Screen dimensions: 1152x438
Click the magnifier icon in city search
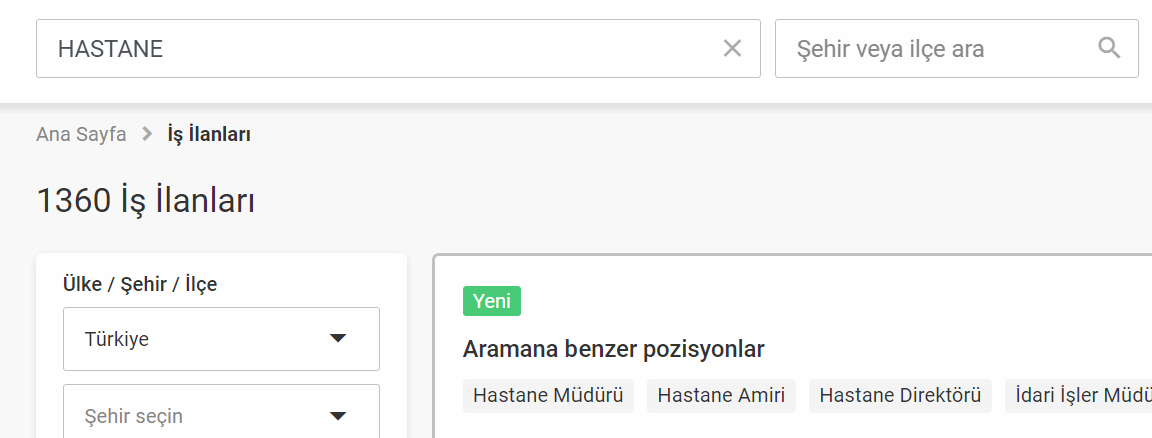click(1109, 49)
